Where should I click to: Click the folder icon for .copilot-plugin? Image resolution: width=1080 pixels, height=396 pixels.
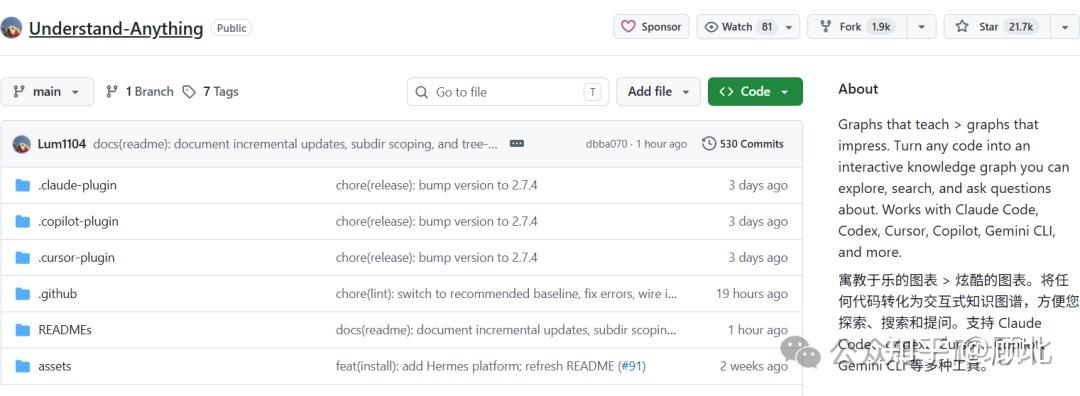click(x=23, y=221)
